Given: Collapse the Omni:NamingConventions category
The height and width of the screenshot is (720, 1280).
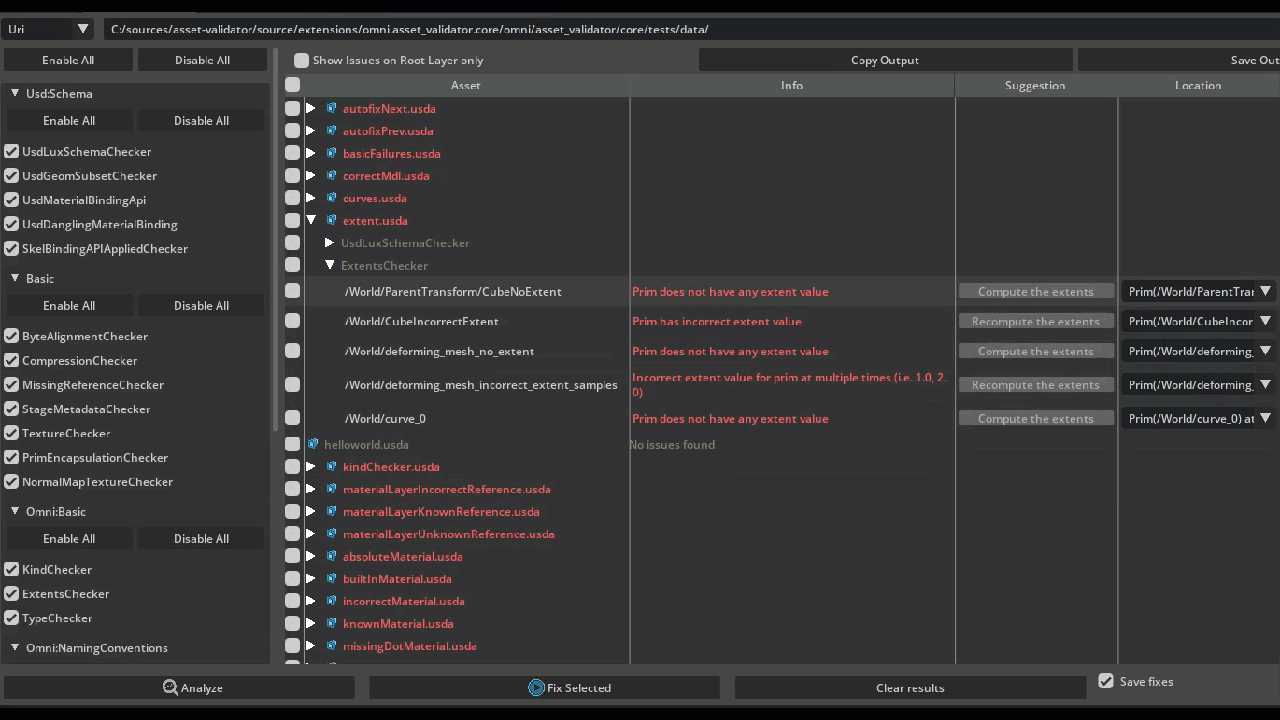Looking at the screenshot, I should pyautogui.click(x=15, y=648).
